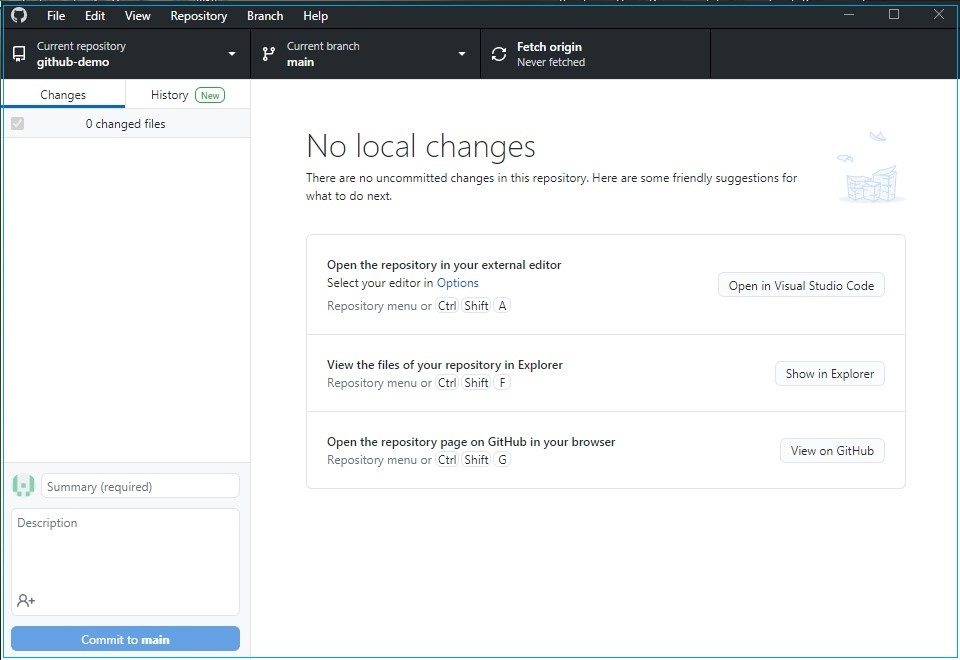
Task: Click the repository icon beside github-demo
Action: [19, 54]
